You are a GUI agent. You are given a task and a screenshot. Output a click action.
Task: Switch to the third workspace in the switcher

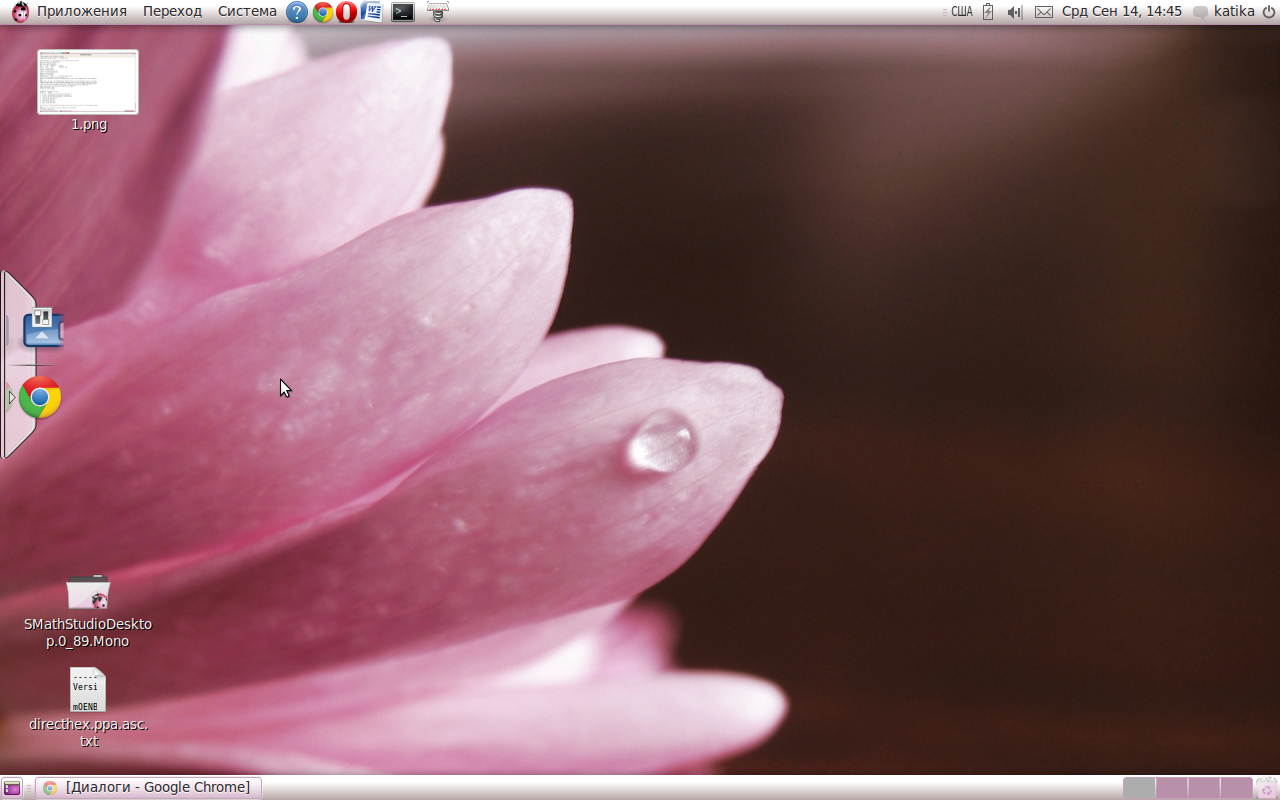[1204, 788]
